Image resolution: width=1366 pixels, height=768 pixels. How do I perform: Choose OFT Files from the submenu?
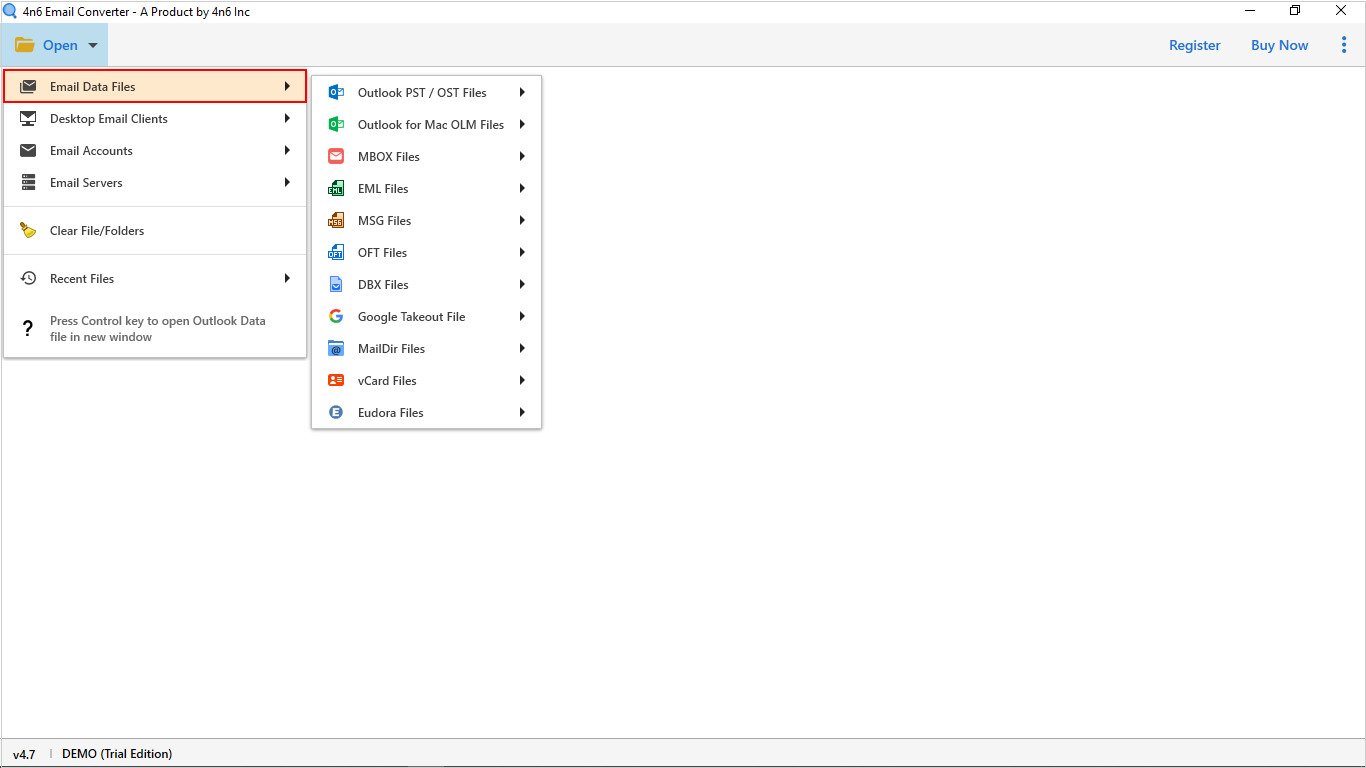[382, 253]
